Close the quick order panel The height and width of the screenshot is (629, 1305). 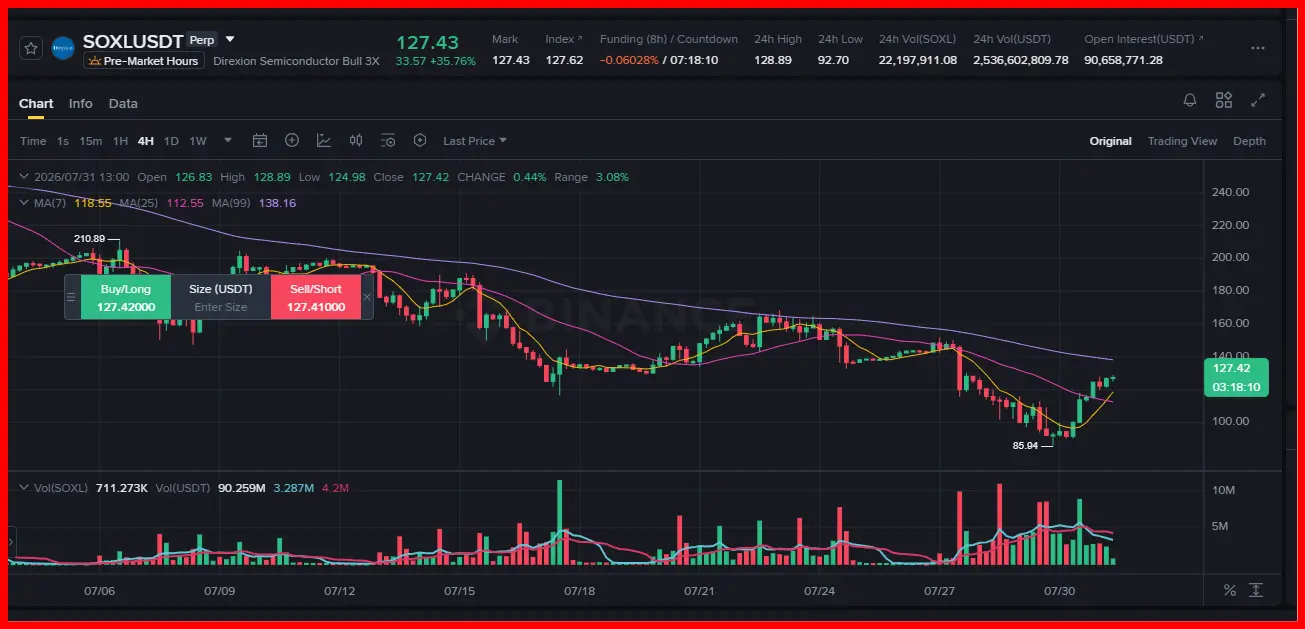pos(367,297)
